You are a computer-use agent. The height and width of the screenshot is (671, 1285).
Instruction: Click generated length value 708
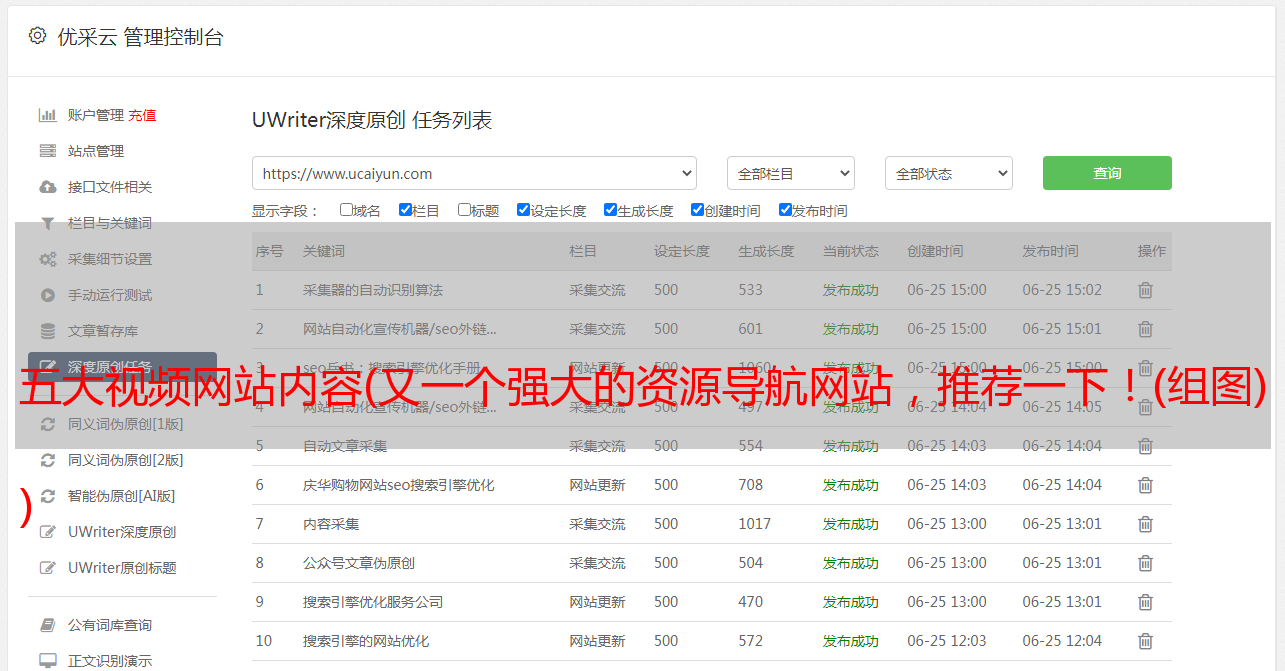tap(751, 485)
